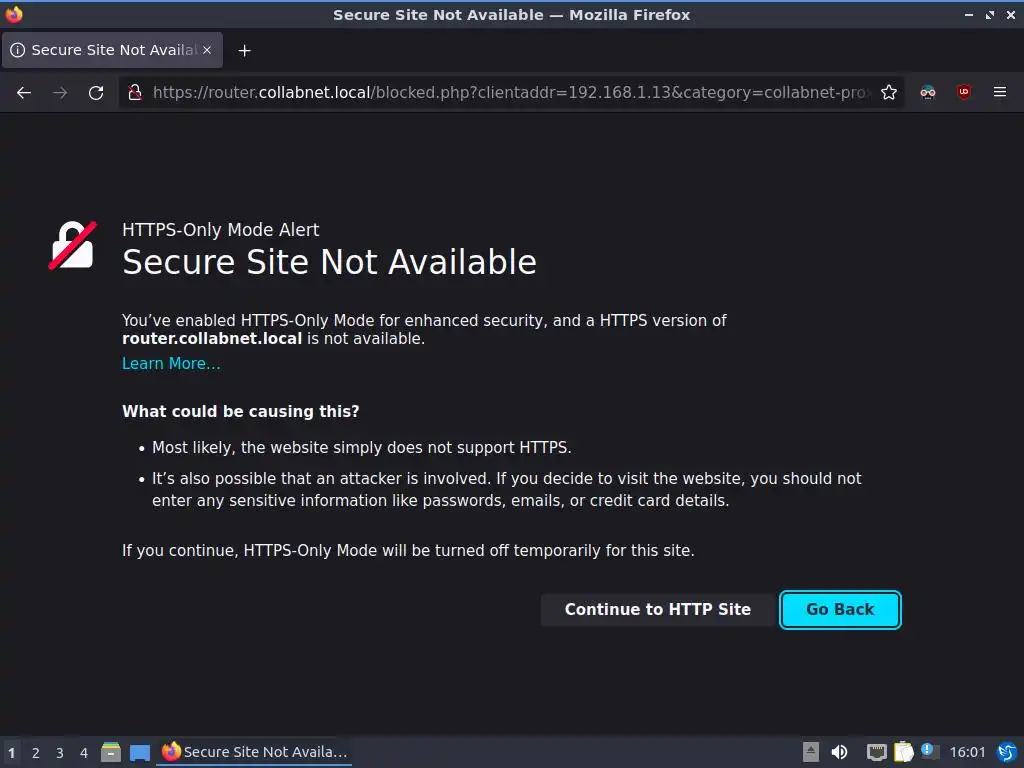
Task: Bookmark this page with the star
Action: (889, 93)
